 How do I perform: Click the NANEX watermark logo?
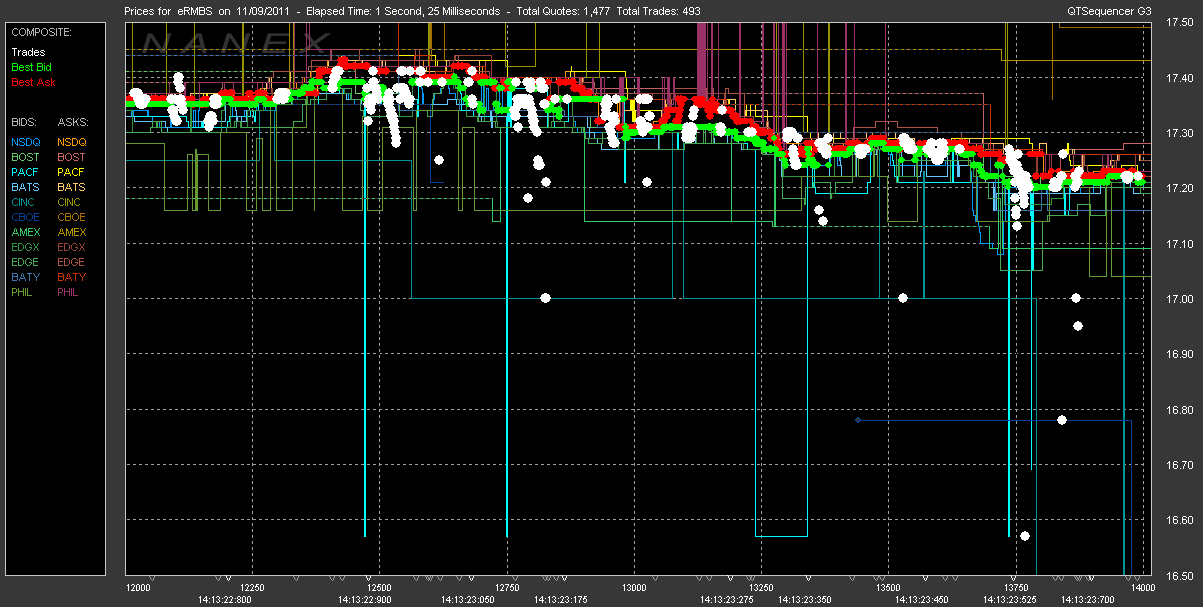point(235,43)
